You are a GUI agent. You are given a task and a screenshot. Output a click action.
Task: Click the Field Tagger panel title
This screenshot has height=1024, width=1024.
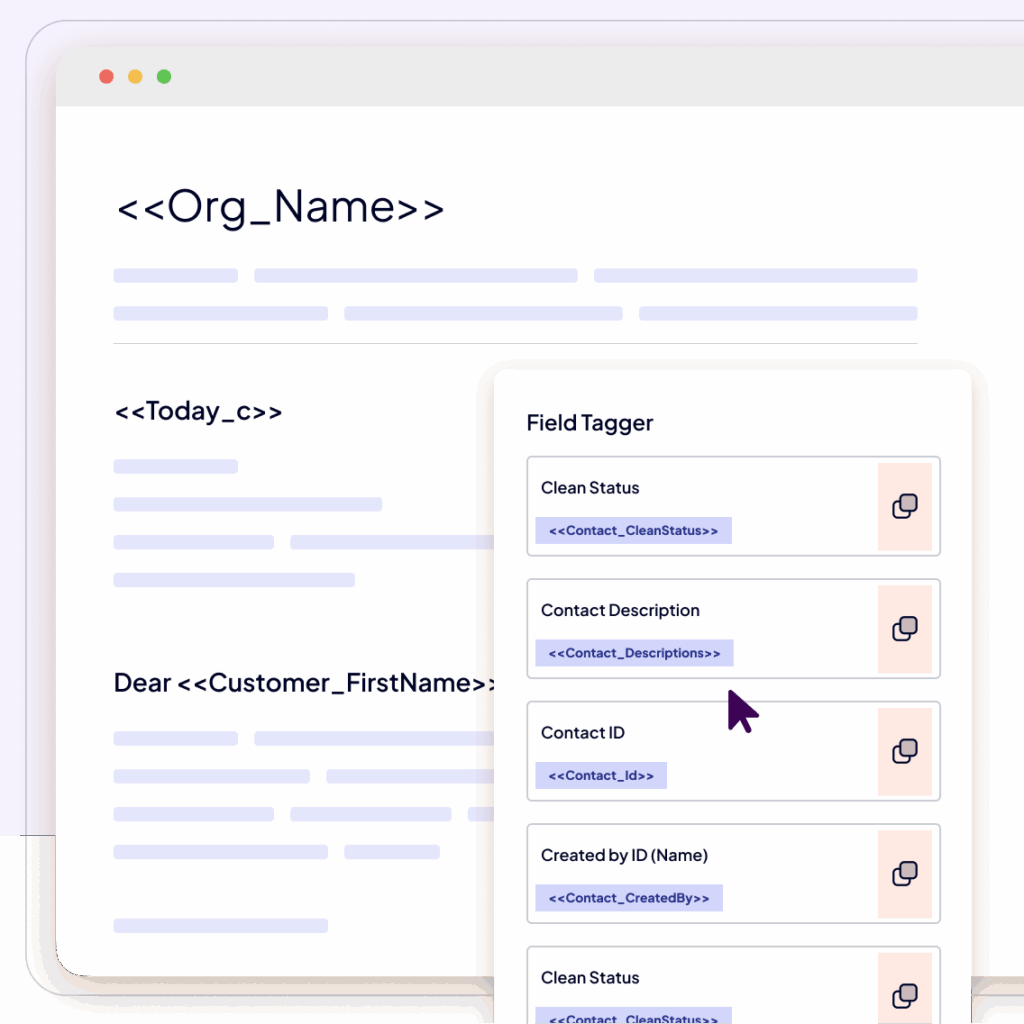click(590, 423)
